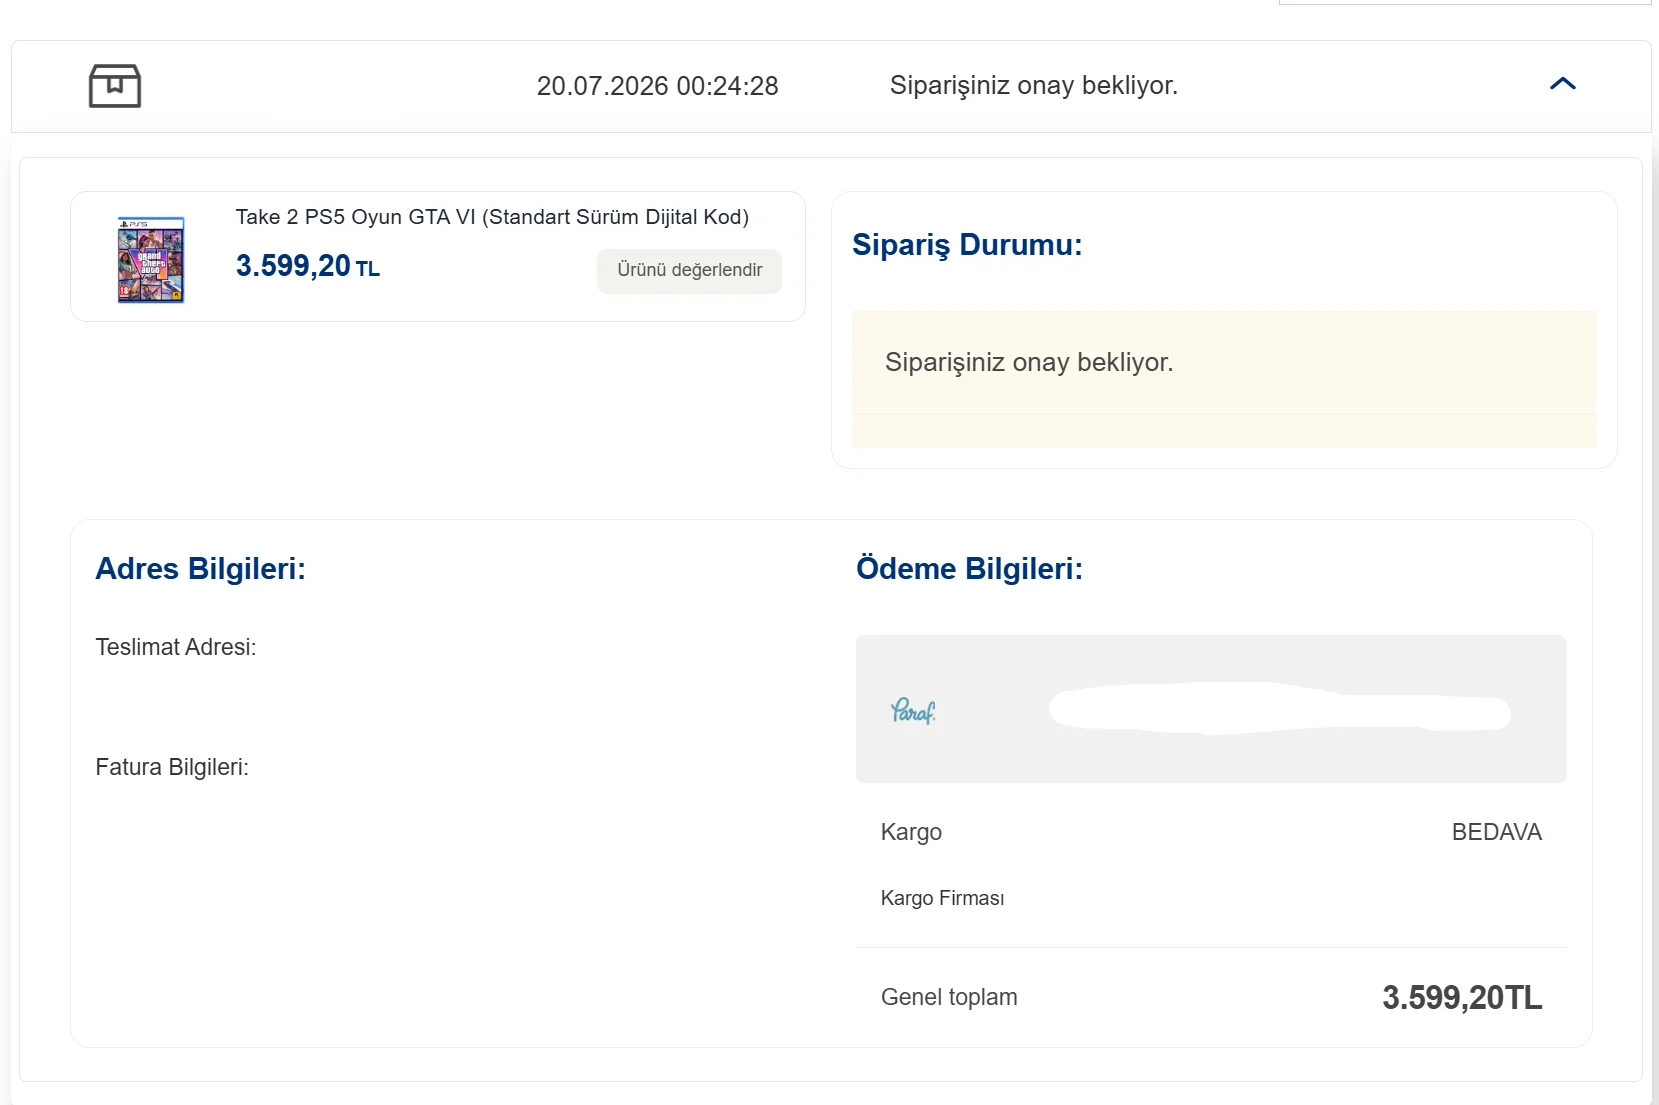1659x1105 pixels.
Task: Click the Fatura Bilgileri label
Action: [x=172, y=767]
